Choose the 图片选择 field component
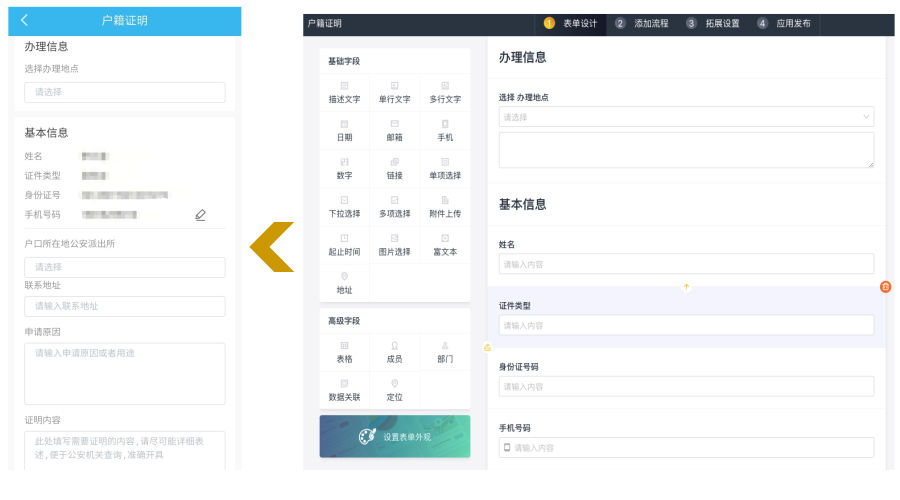 (394, 244)
